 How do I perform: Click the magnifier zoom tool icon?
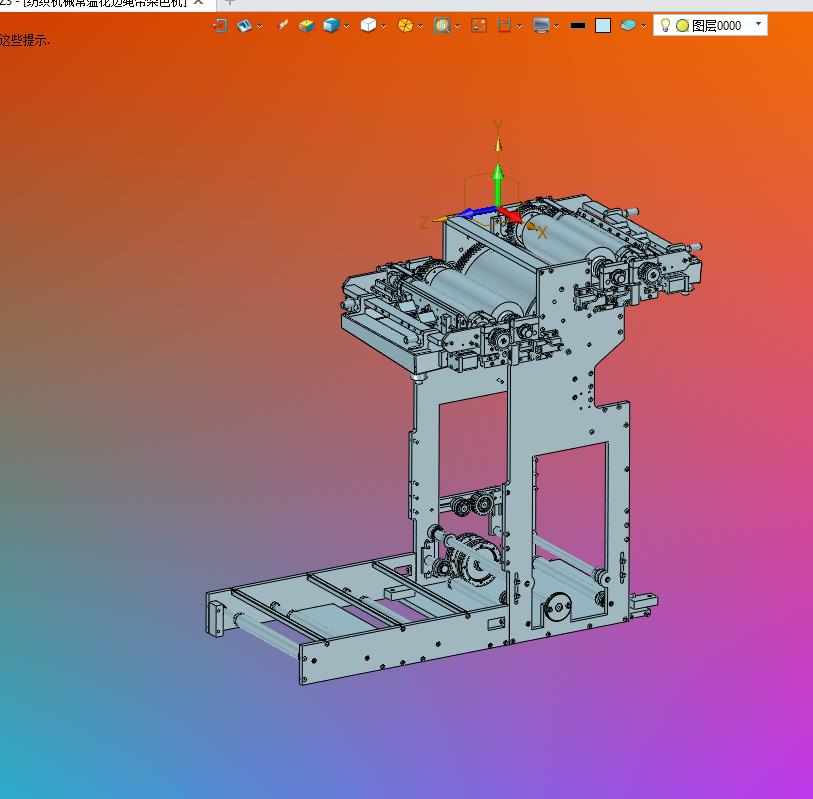[441, 25]
